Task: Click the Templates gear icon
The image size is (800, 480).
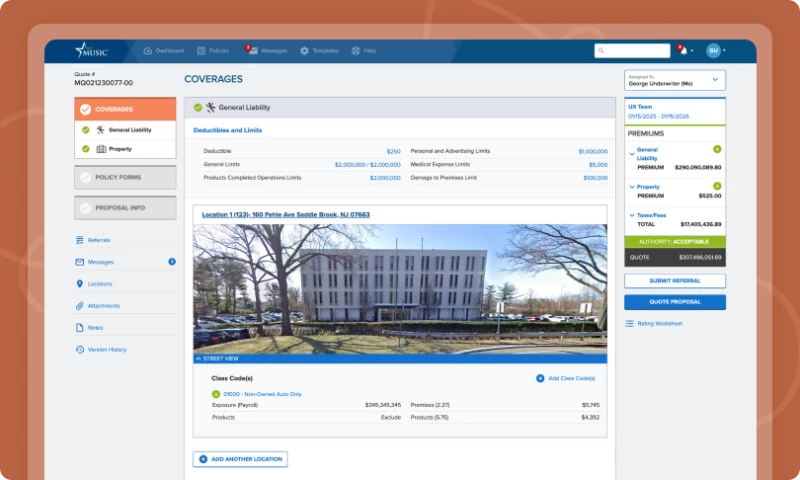Action: 305,51
